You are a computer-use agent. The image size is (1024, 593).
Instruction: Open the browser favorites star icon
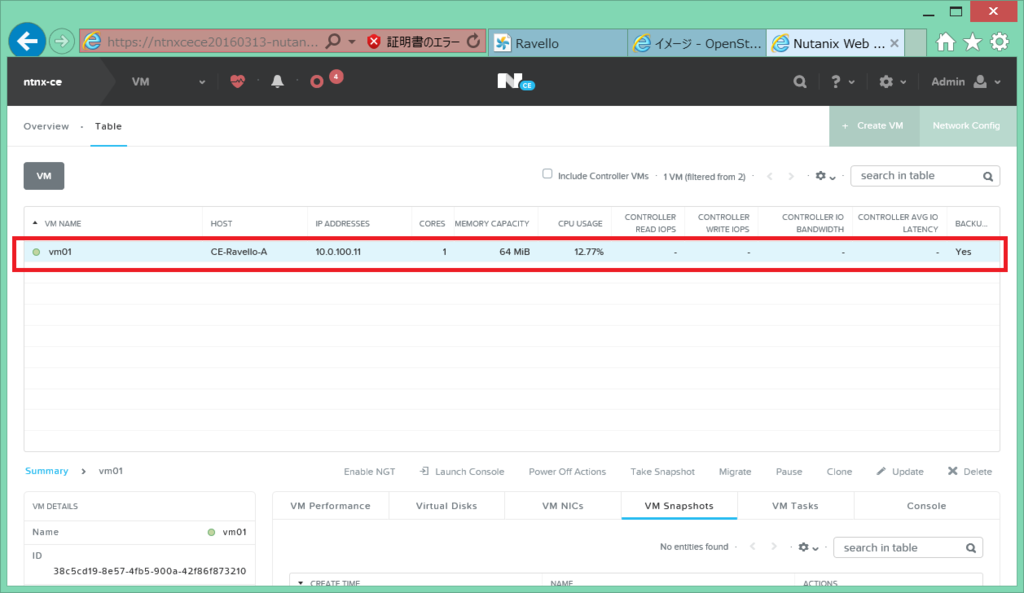pos(972,42)
